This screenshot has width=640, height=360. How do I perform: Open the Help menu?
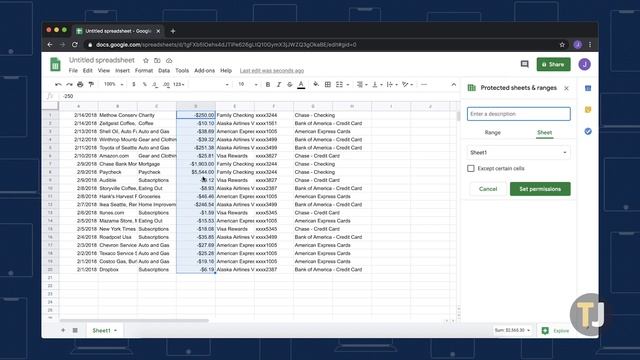pyautogui.click(x=226, y=71)
